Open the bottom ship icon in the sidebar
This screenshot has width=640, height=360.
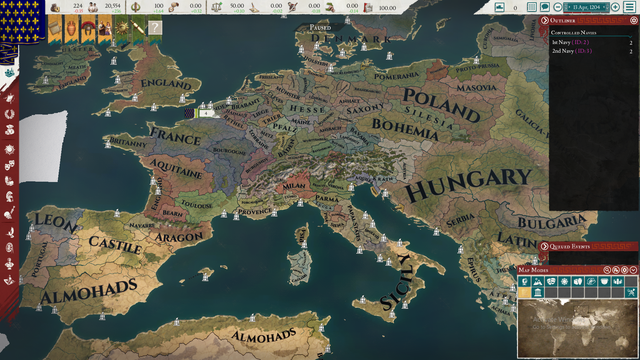tap(9, 280)
